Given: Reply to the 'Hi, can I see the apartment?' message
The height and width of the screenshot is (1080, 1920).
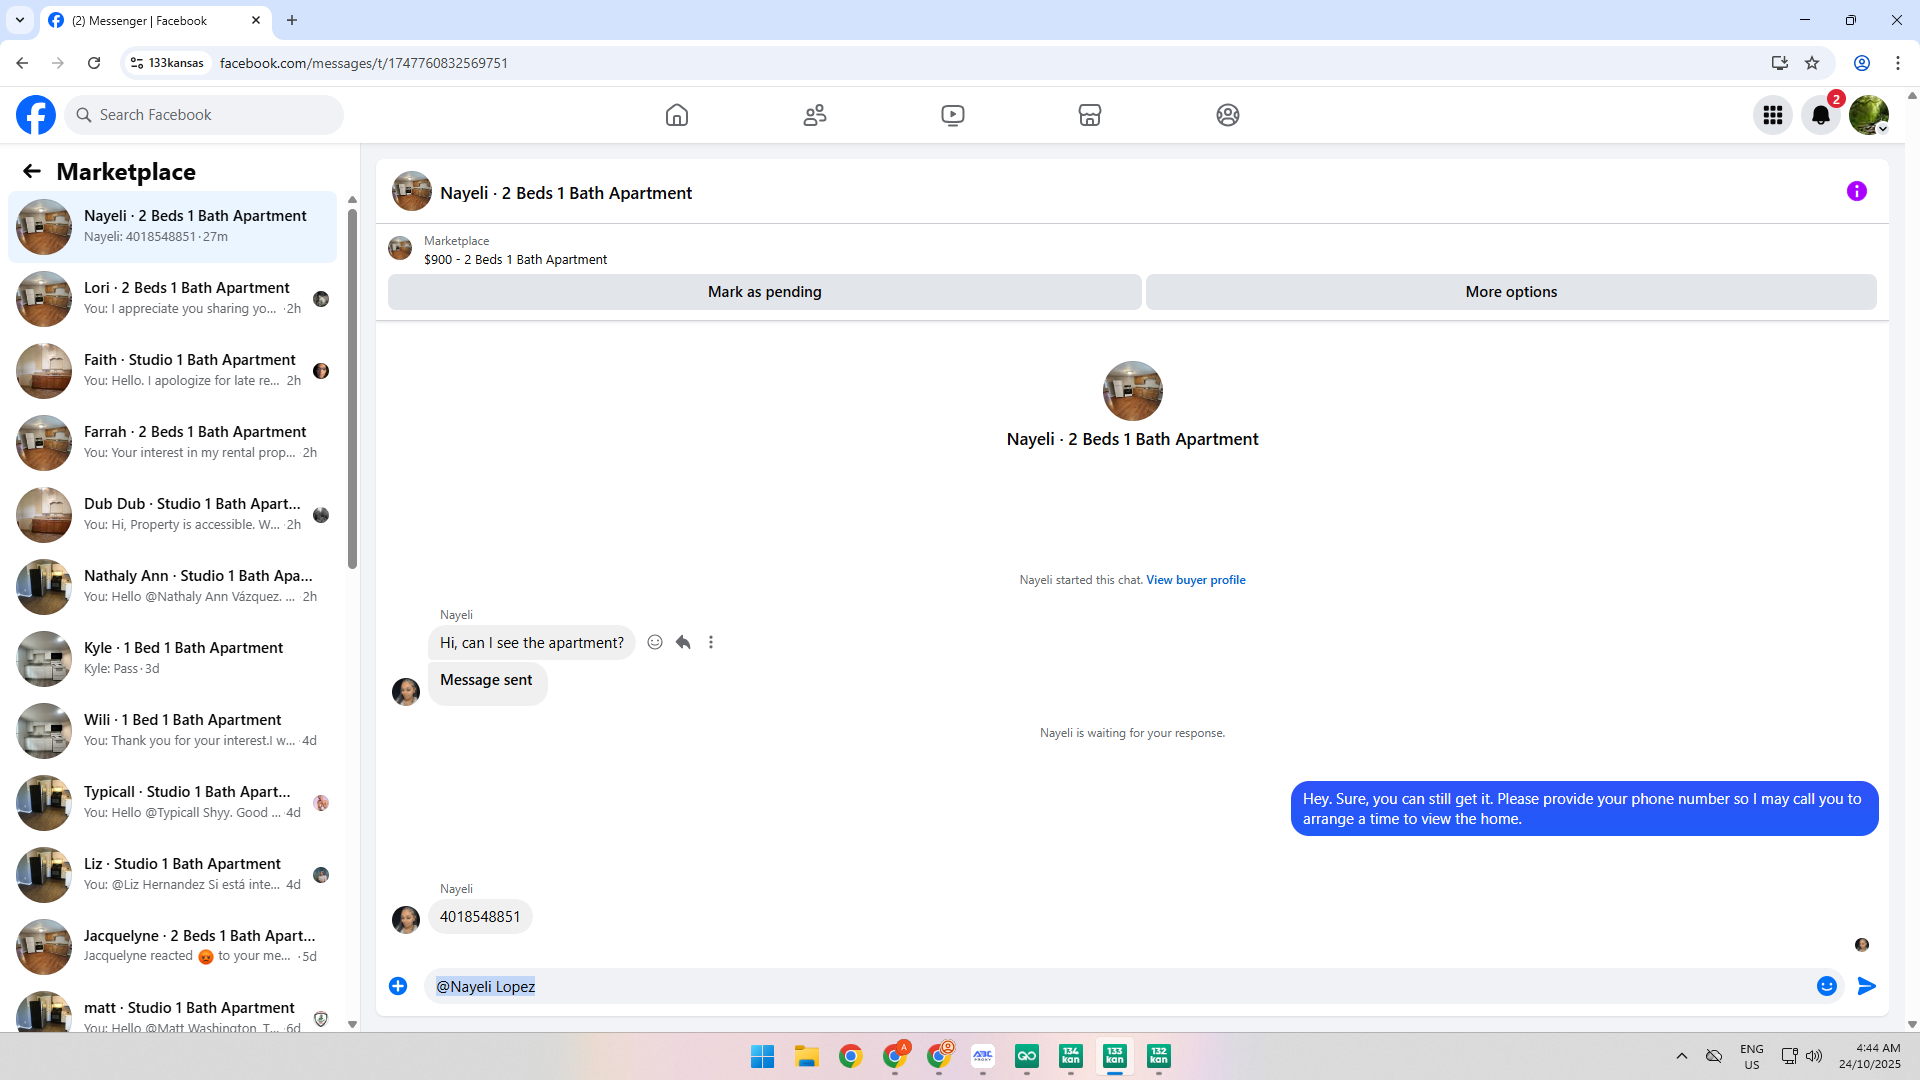Looking at the screenshot, I should [683, 642].
